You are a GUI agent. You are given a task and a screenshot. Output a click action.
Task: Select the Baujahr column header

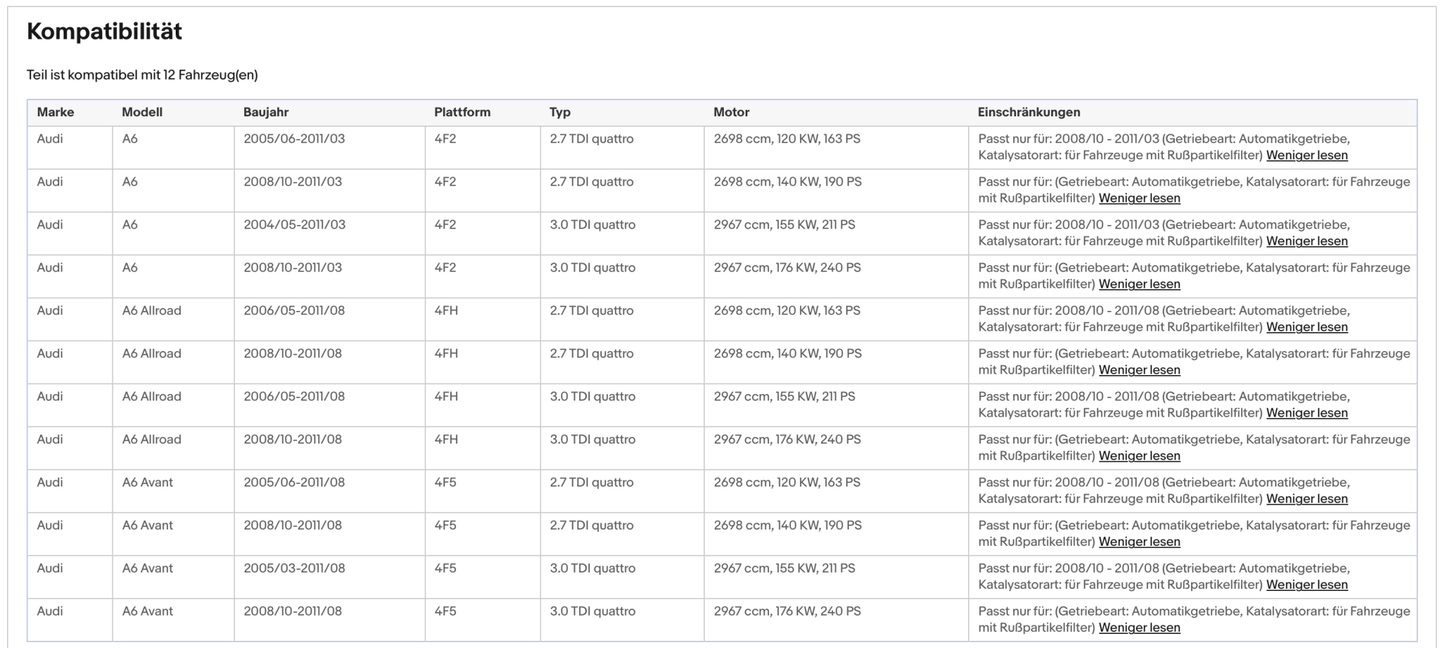266,113
